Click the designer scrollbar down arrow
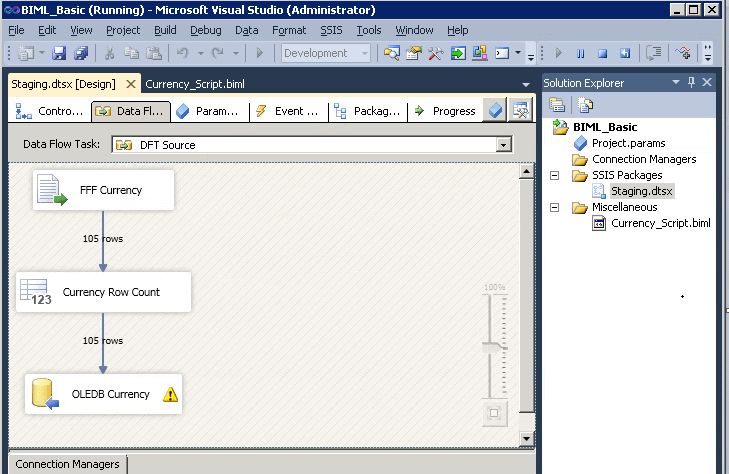The height and width of the screenshot is (474, 729). [526, 438]
